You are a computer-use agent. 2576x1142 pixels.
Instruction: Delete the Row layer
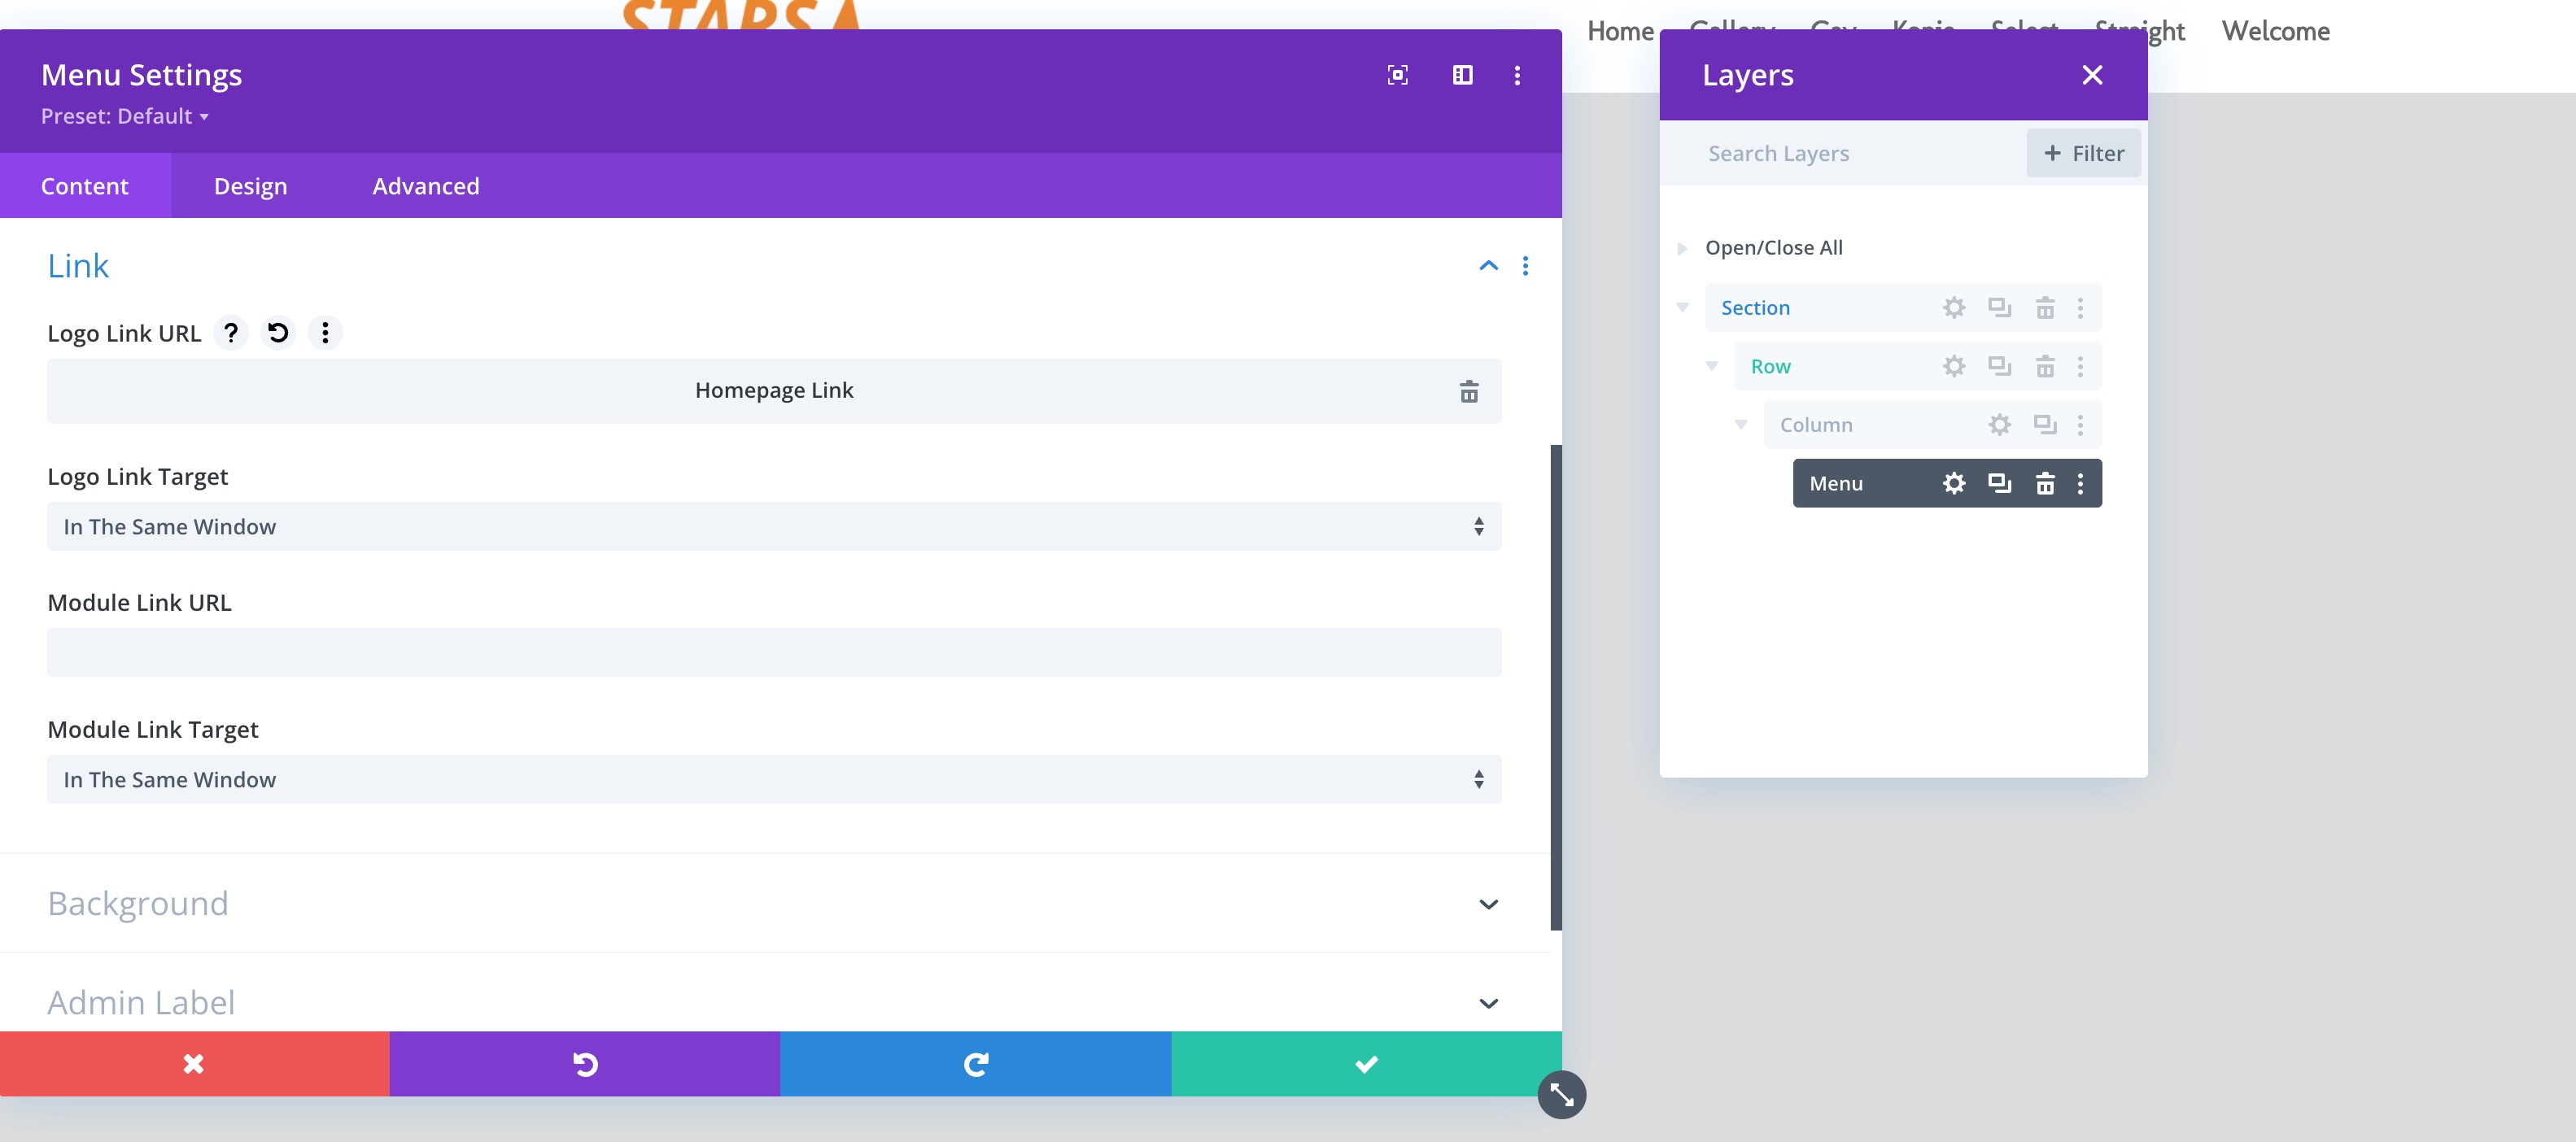[x=2045, y=366]
